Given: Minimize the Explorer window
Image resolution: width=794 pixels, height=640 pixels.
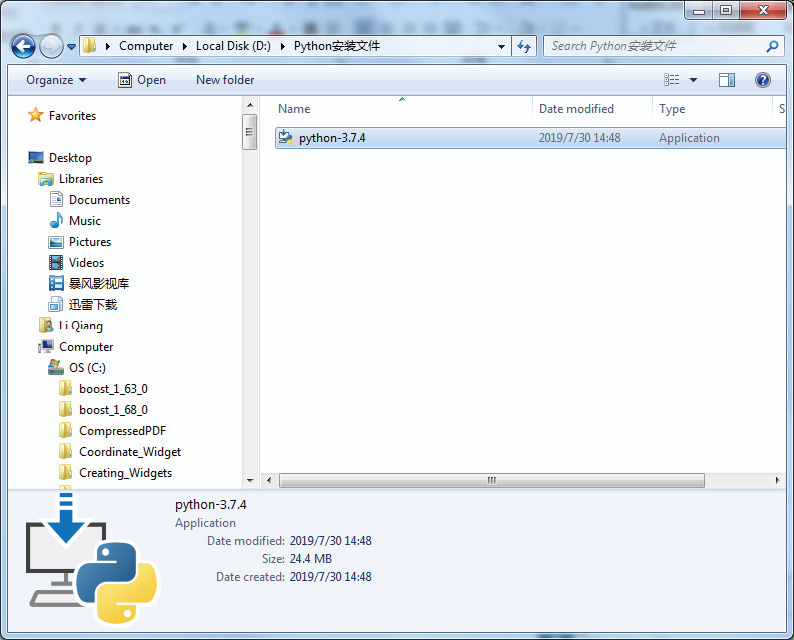Looking at the screenshot, I should click(699, 10).
